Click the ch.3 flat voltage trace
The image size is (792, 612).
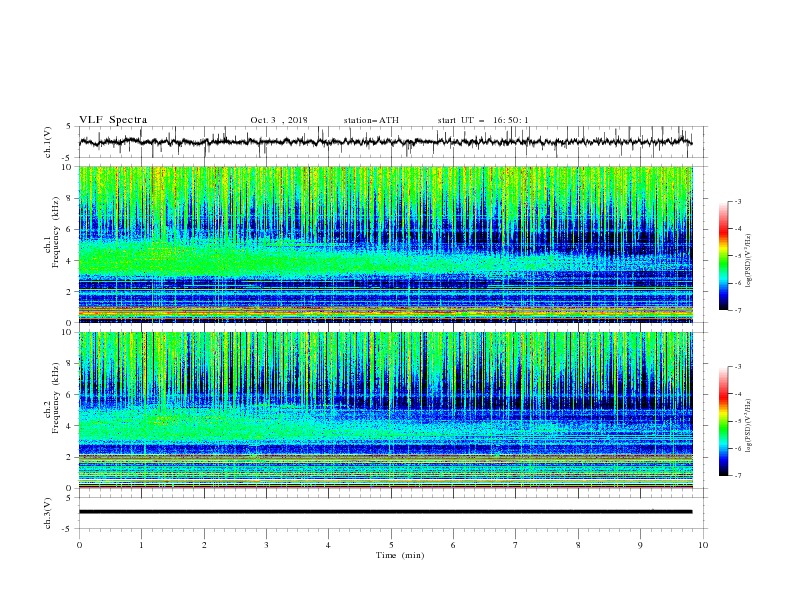point(385,512)
